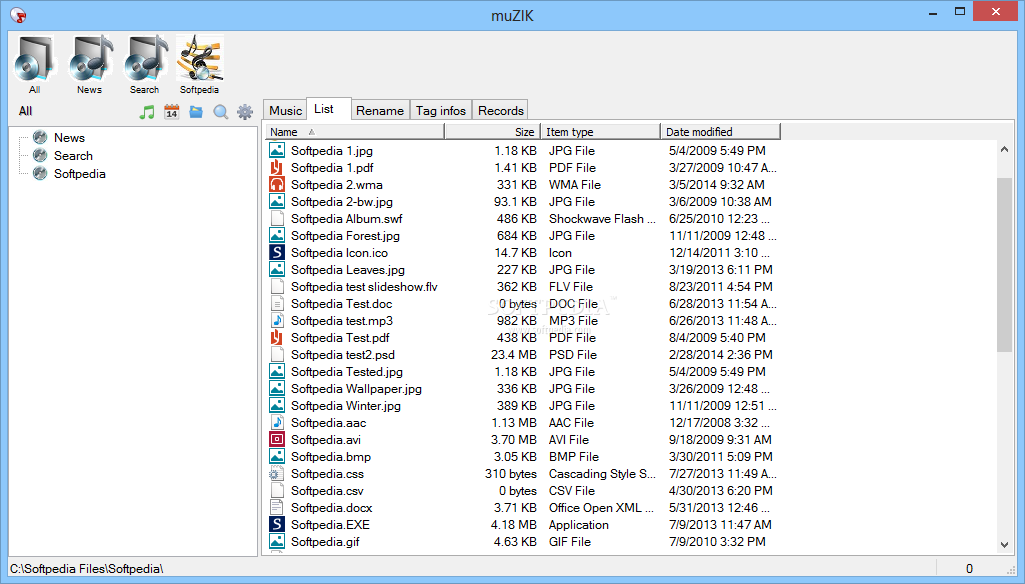The height and width of the screenshot is (584, 1025).
Task: Click the audio icon beside Softpedia test.mp3
Action: point(277,320)
